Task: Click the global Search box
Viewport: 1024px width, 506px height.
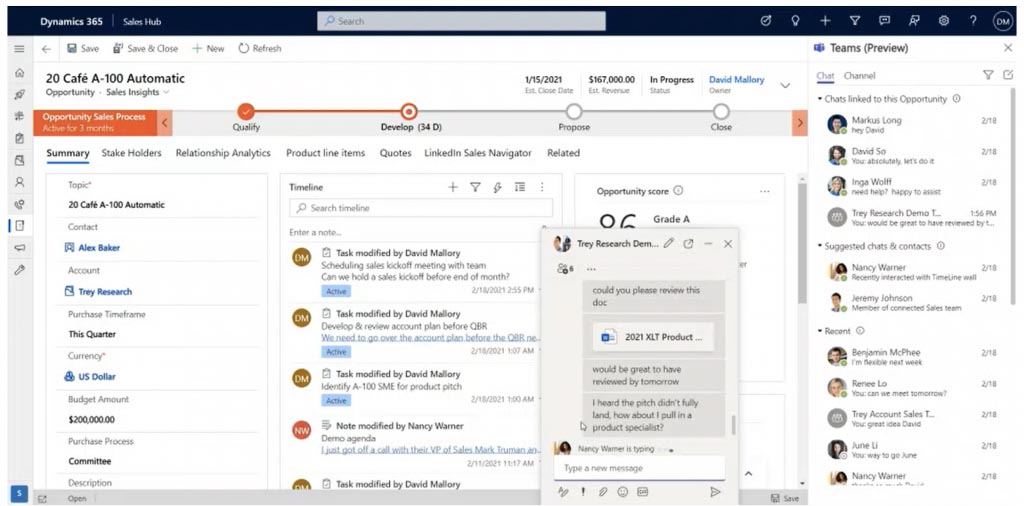Action: (x=462, y=21)
